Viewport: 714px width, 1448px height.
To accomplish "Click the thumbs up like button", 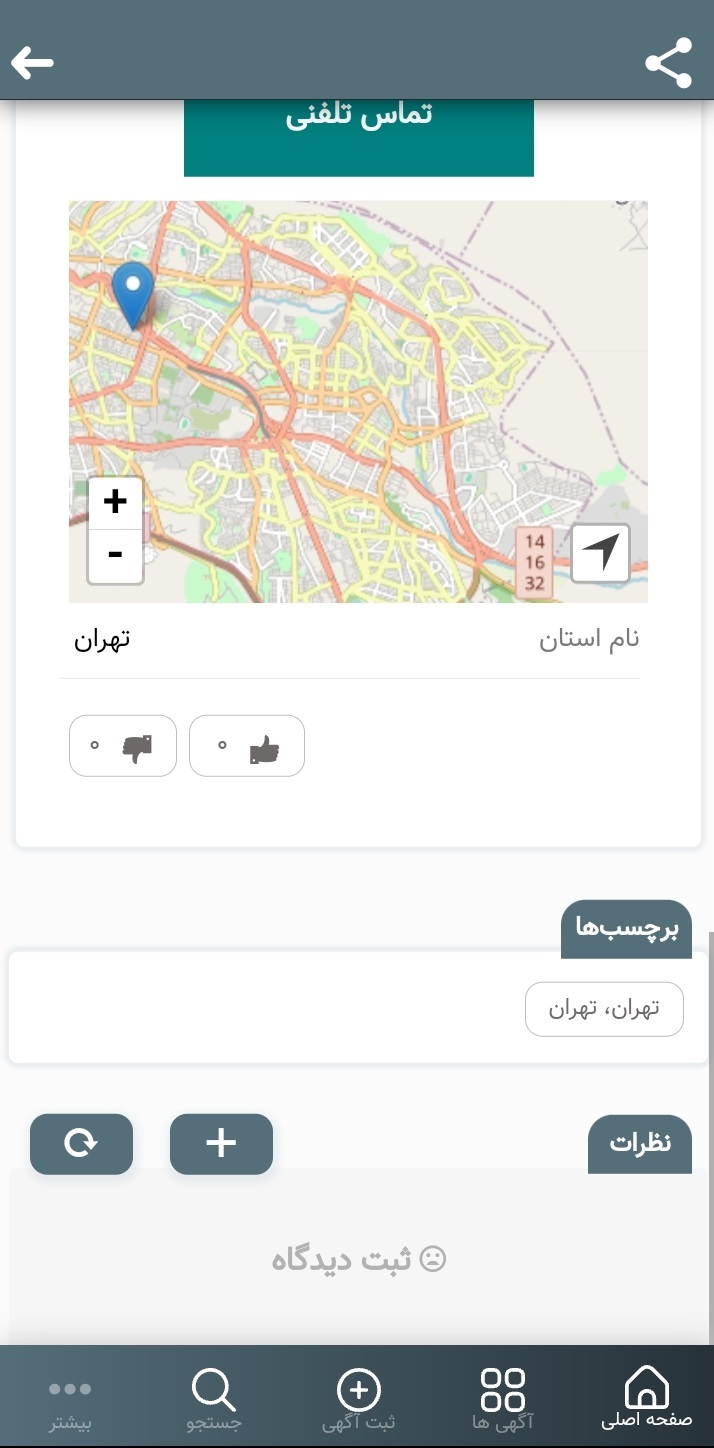I will point(247,746).
